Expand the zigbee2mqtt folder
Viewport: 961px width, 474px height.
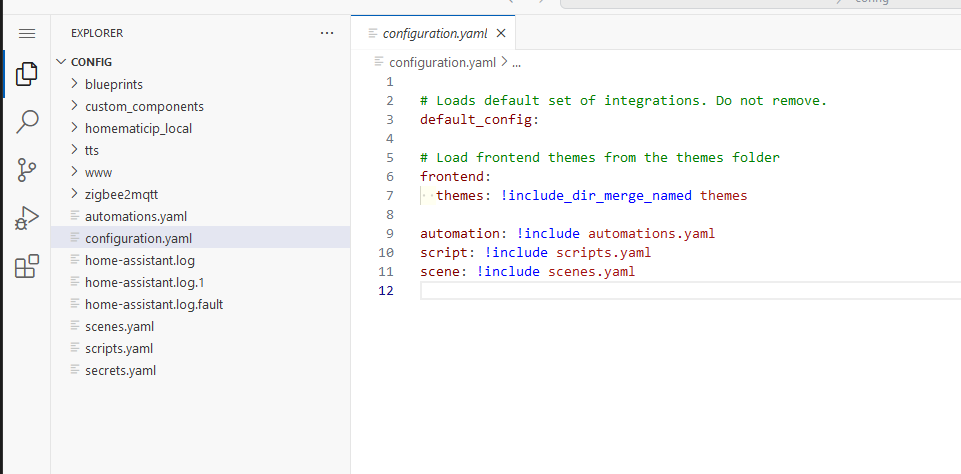pyautogui.click(x=121, y=194)
